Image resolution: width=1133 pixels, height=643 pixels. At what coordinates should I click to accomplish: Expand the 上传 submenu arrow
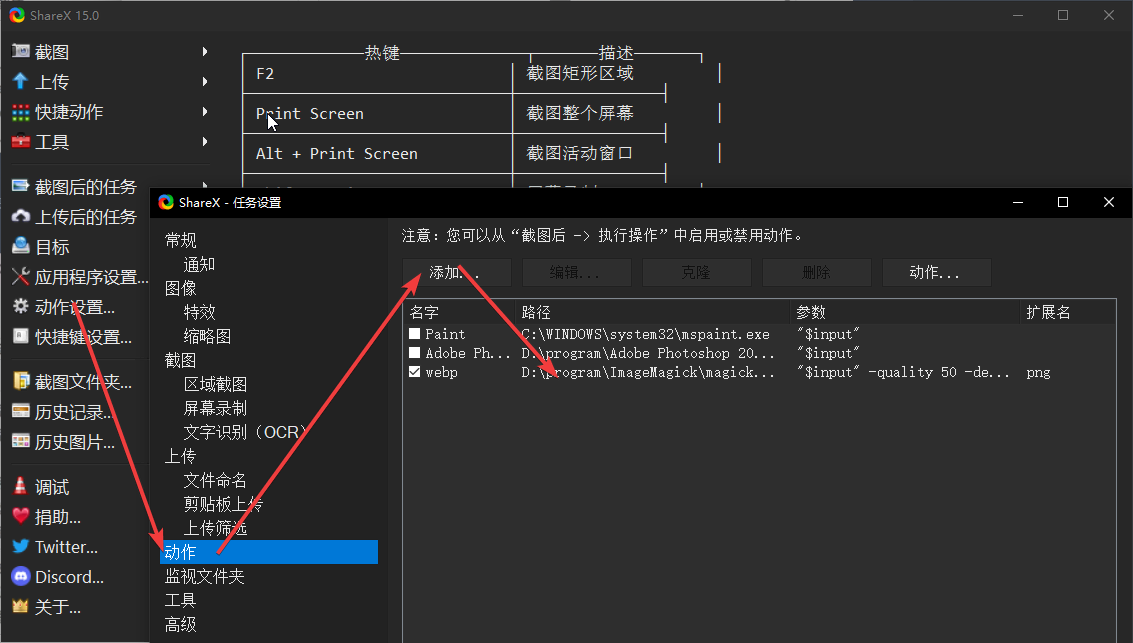[205, 82]
